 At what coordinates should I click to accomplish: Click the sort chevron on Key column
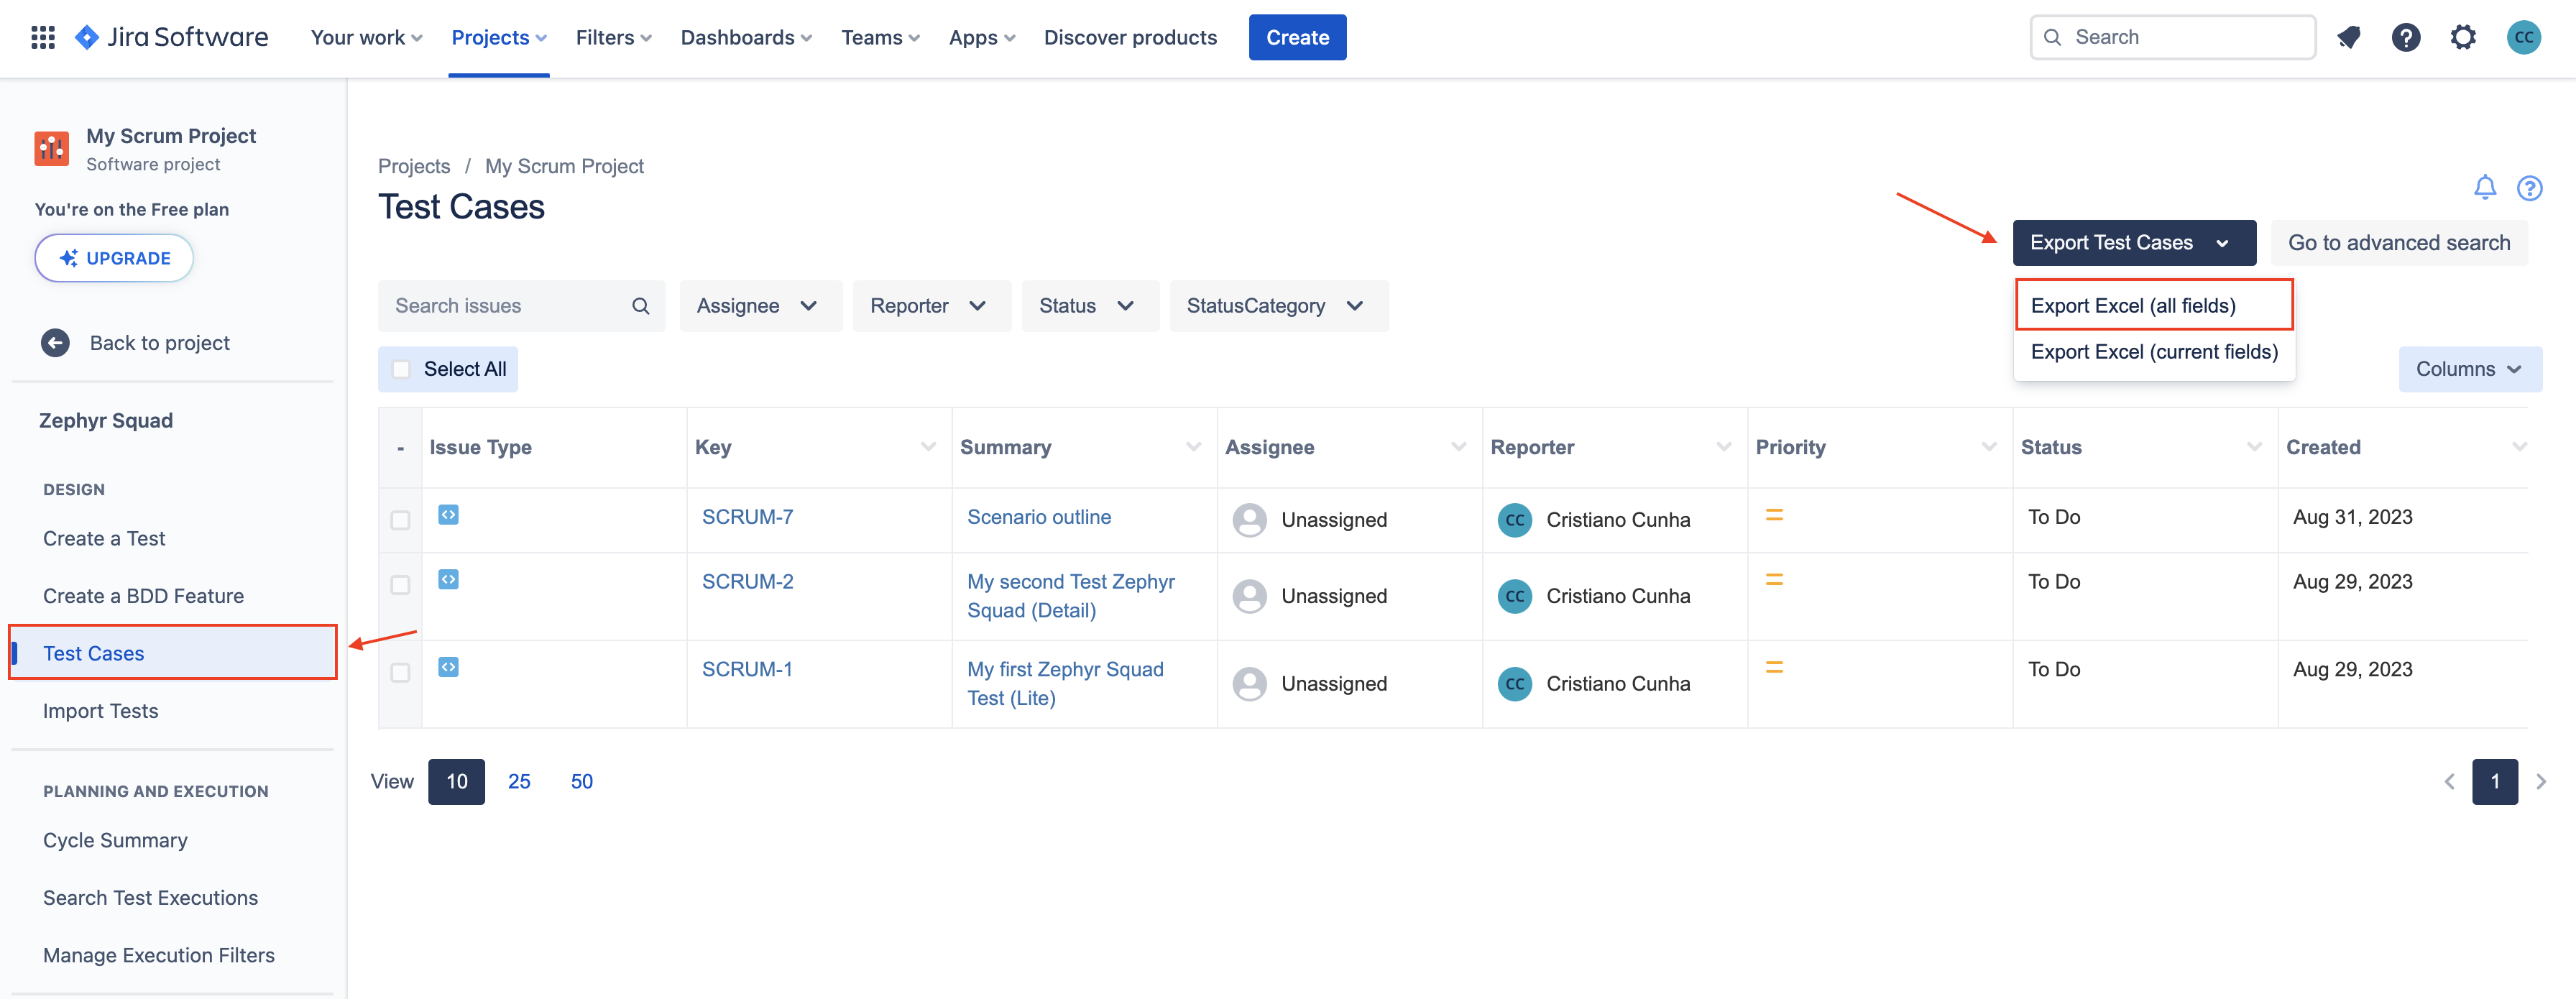pyautogui.click(x=928, y=447)
